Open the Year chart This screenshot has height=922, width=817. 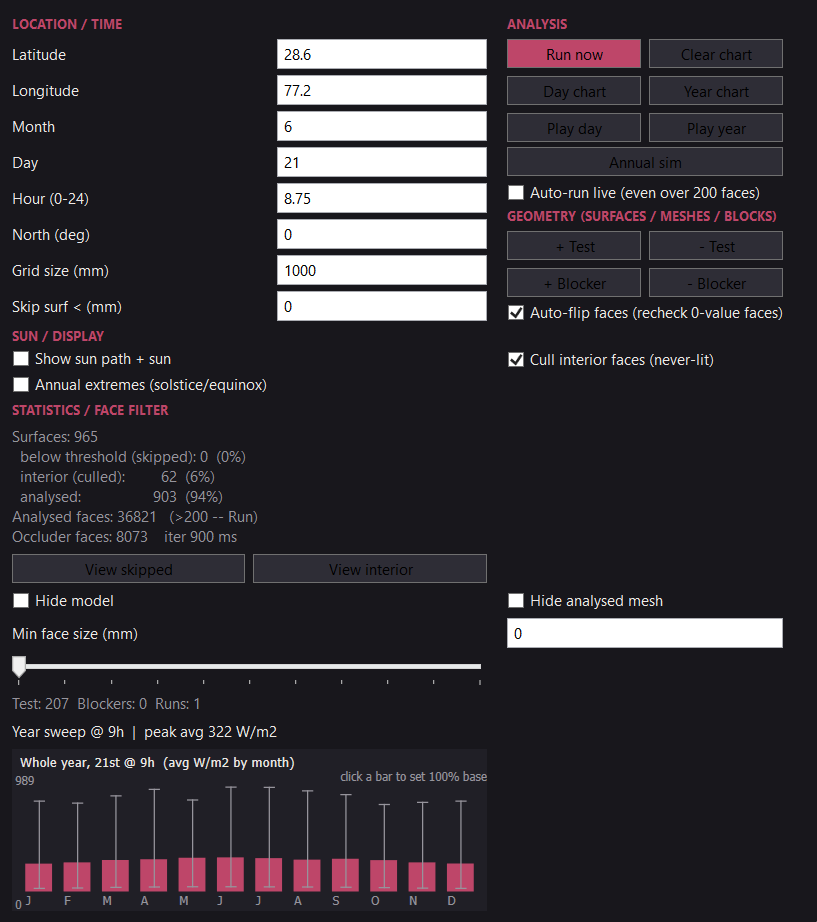[x=716, y=91]
